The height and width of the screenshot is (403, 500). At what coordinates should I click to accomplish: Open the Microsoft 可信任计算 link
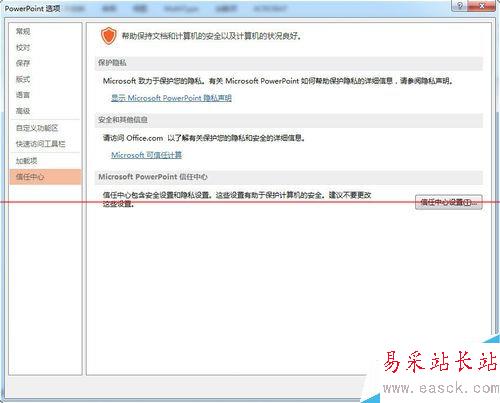[x=147, y=155]
